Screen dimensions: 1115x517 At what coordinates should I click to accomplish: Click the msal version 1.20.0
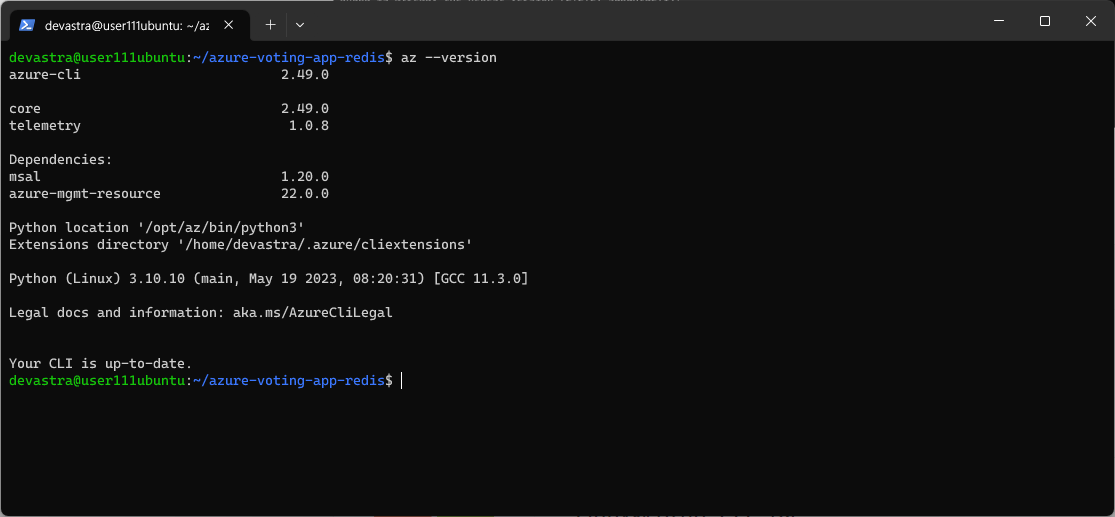click(x=305, y=176)
